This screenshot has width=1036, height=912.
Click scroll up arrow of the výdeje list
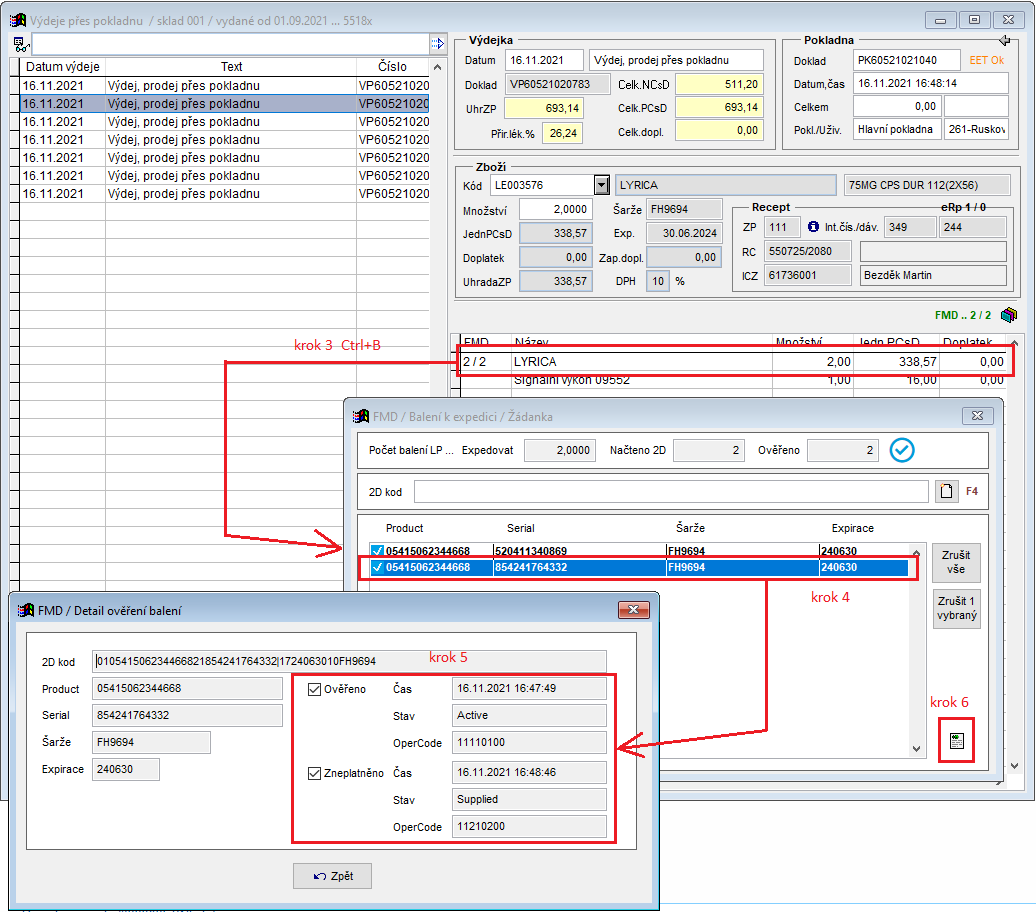[x=437, y=67]
